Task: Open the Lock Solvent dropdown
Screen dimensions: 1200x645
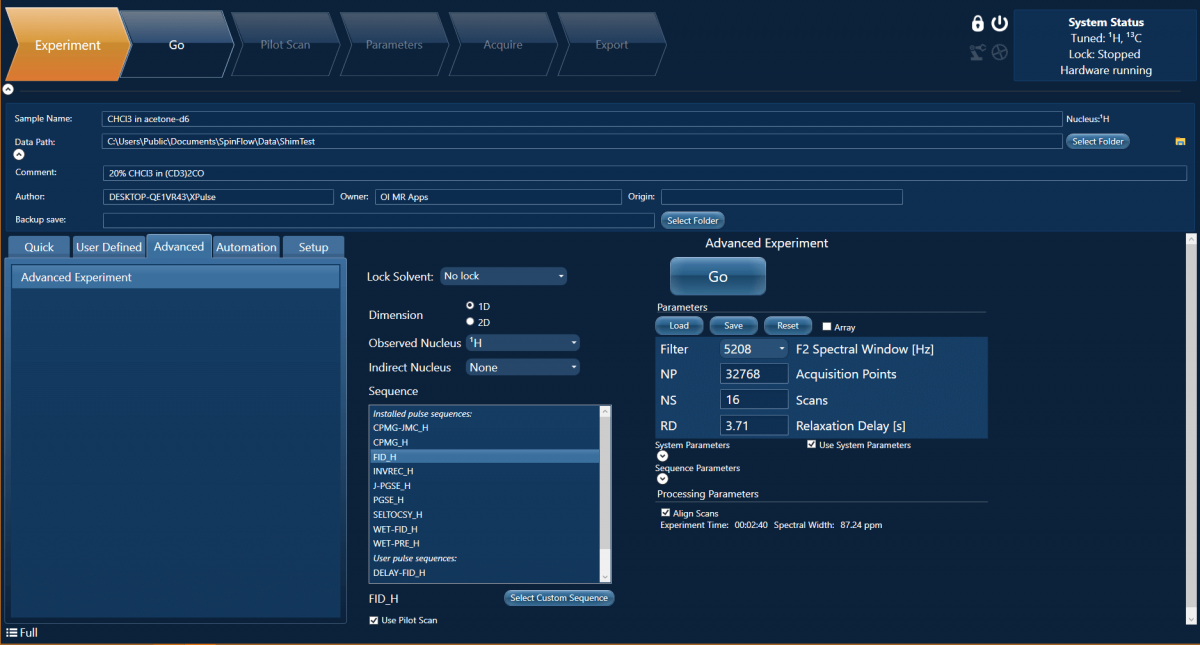Action: 503,276
